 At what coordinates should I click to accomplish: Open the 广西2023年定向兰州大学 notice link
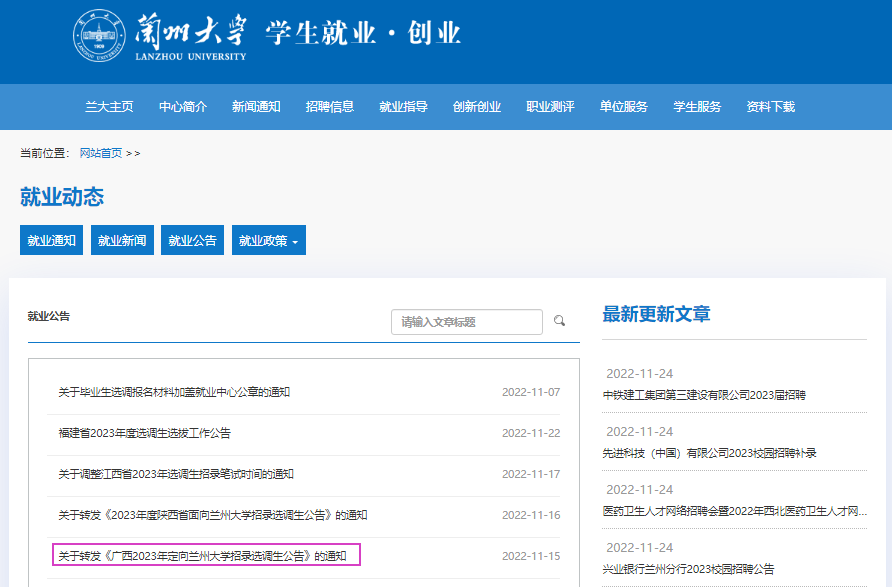pos(201,555)
